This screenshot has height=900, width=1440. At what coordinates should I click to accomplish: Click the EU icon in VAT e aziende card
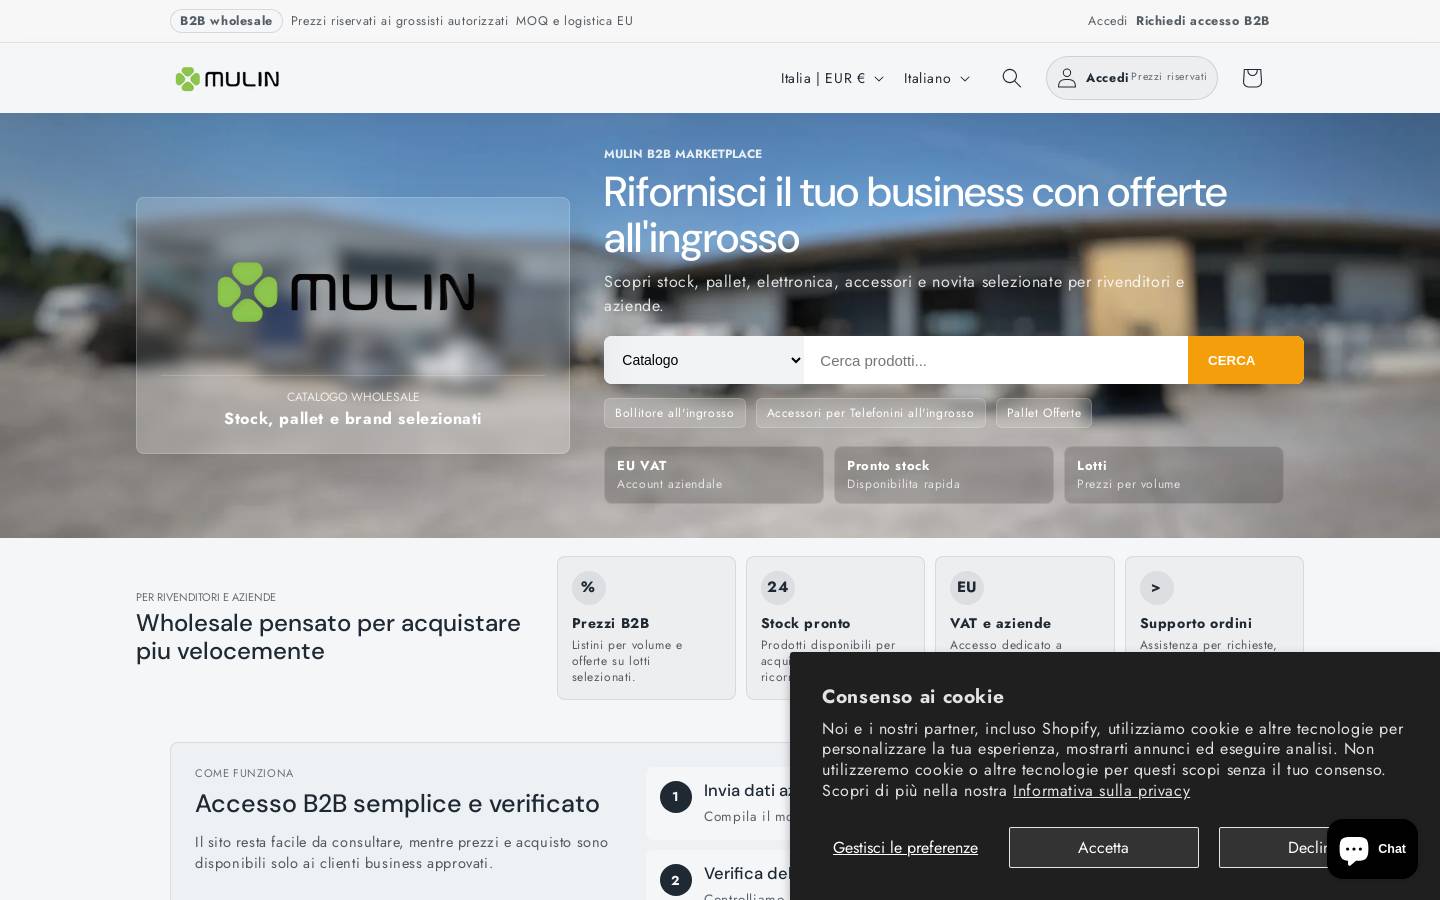[x=966, y=587]
